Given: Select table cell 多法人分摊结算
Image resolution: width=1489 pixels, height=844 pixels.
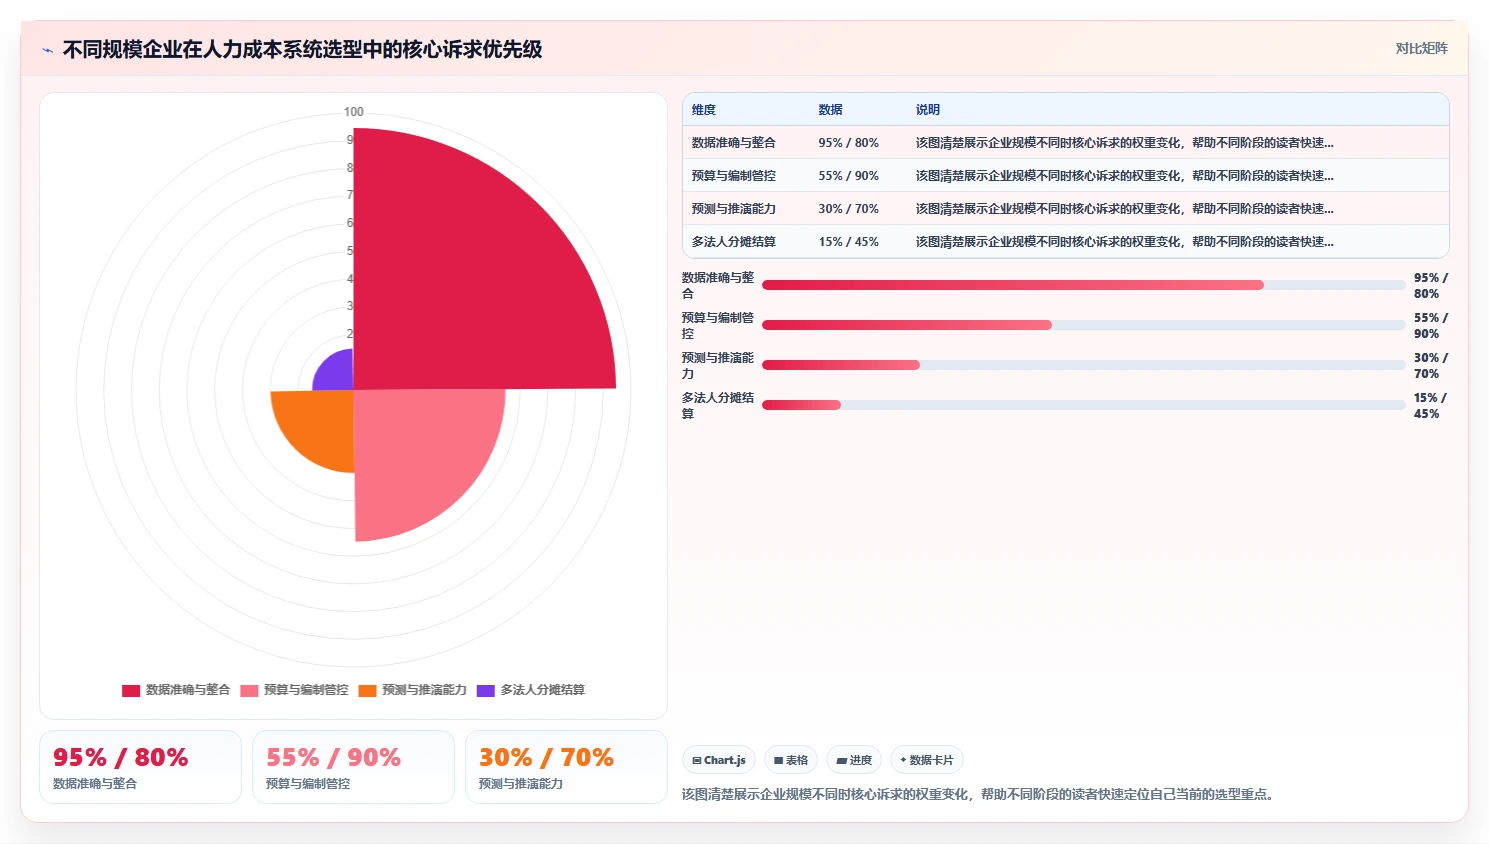Looking at the screenshot, I should (734, 242).
